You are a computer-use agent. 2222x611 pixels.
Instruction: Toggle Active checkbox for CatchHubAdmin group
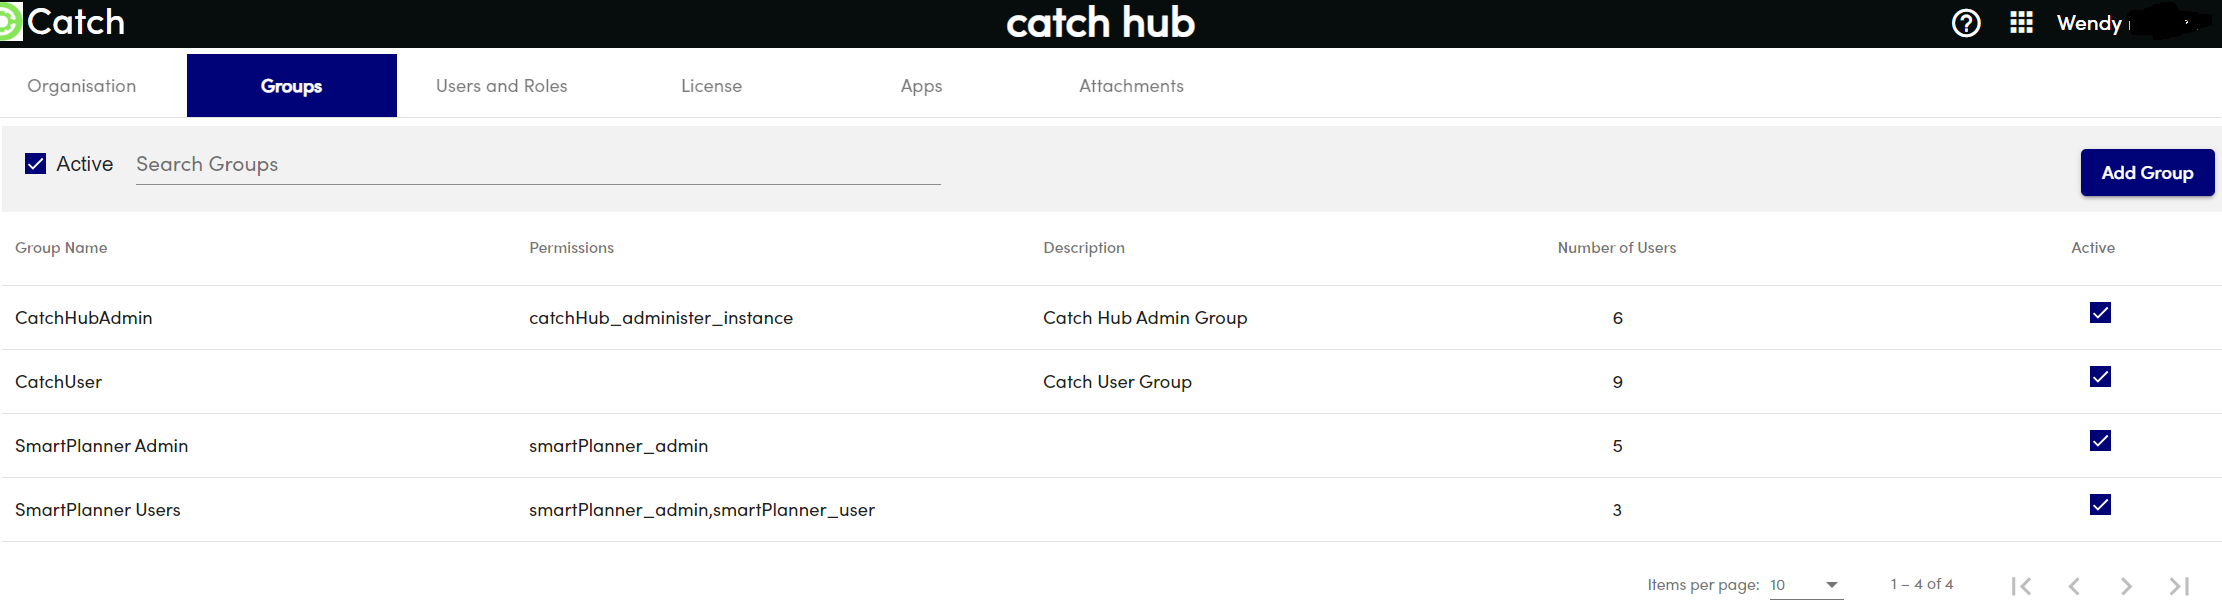(x=2100, y=313)
